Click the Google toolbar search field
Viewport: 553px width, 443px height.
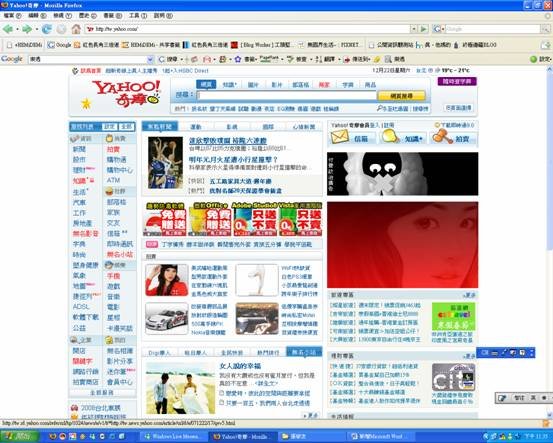tap(87, 59)
